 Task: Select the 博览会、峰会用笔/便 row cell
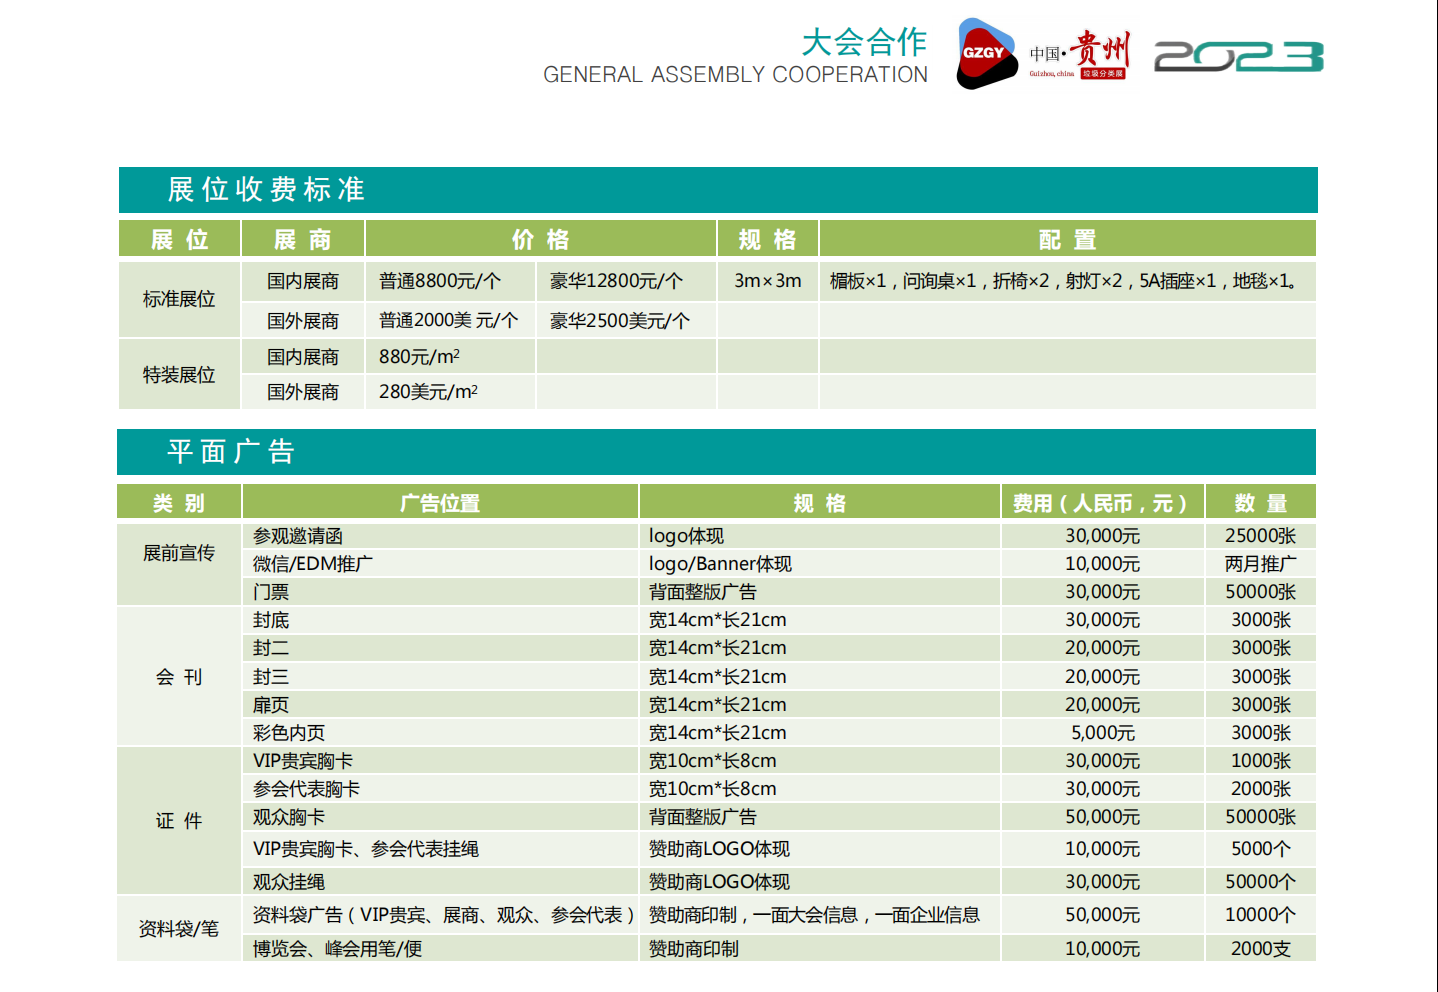pyautogui.click(x=337, y=948)
